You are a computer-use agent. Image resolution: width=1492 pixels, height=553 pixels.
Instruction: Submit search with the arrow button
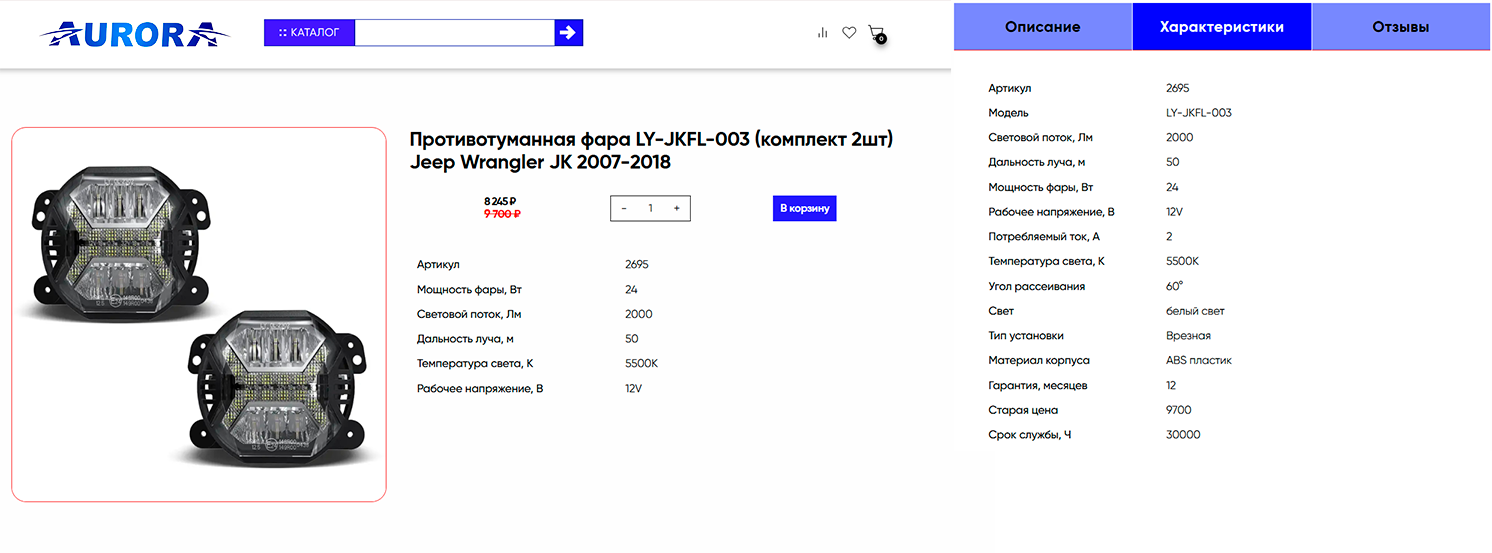(568, 33)
